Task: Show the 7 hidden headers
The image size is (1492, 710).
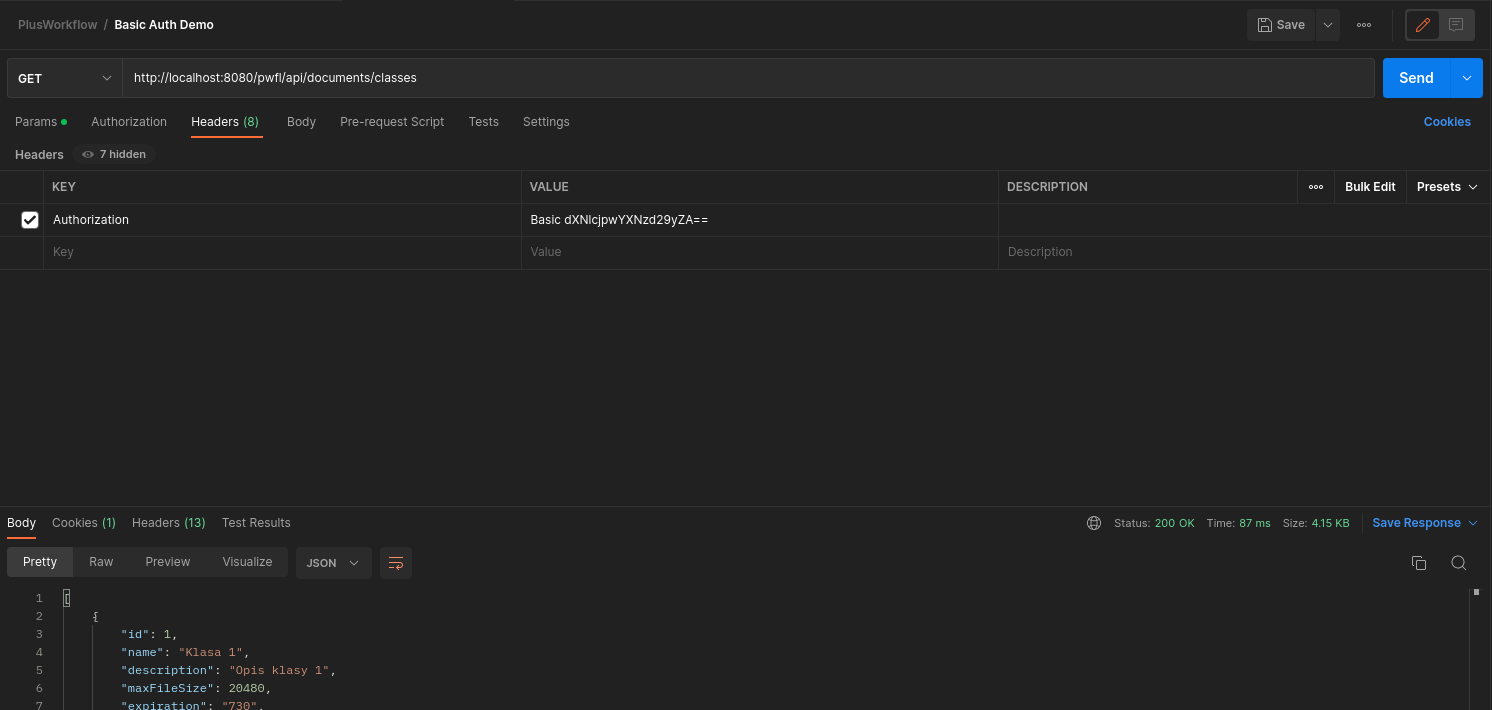Action: [114, 155]
